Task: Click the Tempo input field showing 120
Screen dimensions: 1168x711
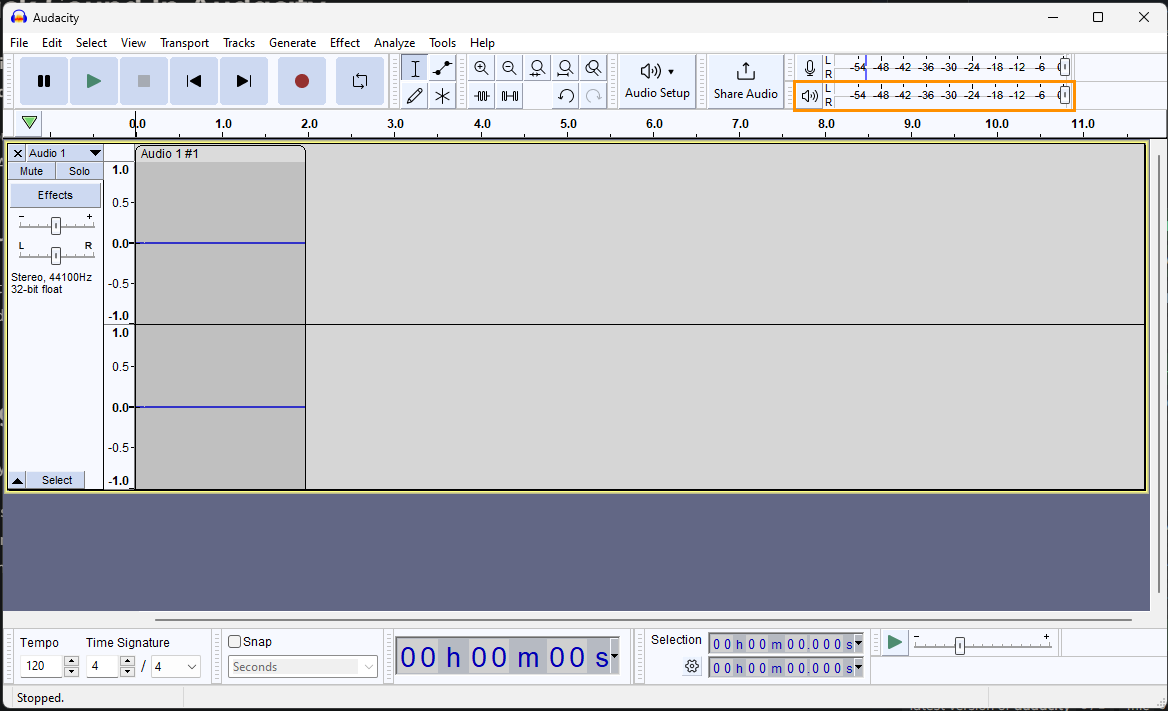Action: tap(42, 666)
